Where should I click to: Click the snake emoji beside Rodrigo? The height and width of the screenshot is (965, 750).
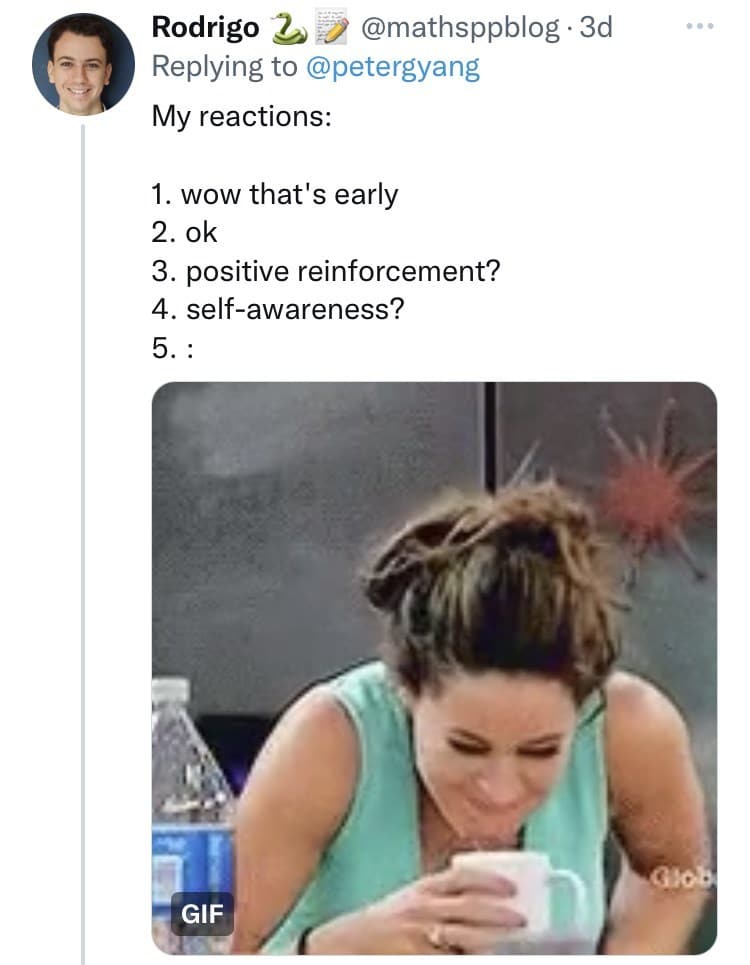click(x=289, y=28)
